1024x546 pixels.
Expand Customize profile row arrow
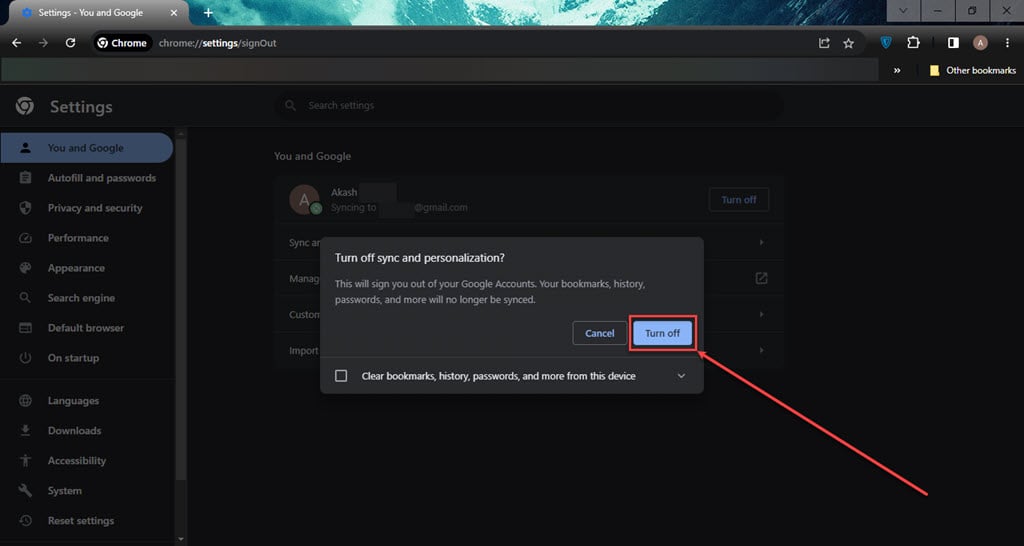761,314
